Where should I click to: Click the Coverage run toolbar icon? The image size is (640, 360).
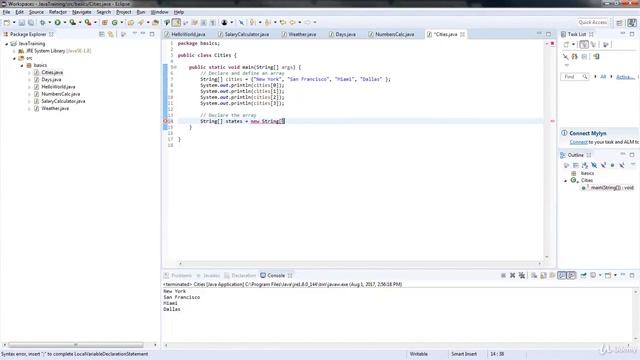point(73,22)
